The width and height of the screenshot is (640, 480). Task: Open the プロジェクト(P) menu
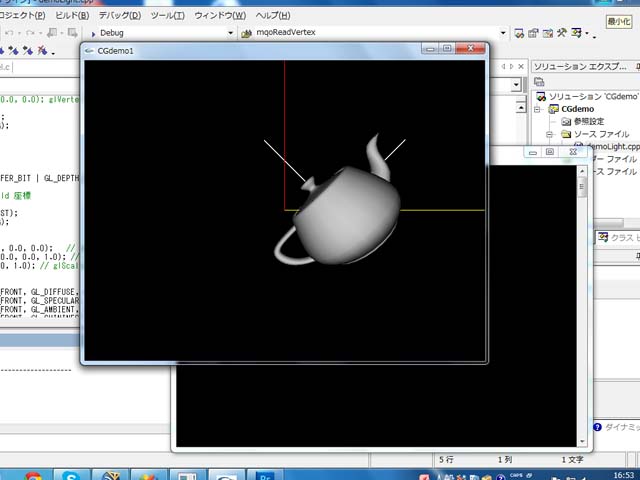(22, 16)
